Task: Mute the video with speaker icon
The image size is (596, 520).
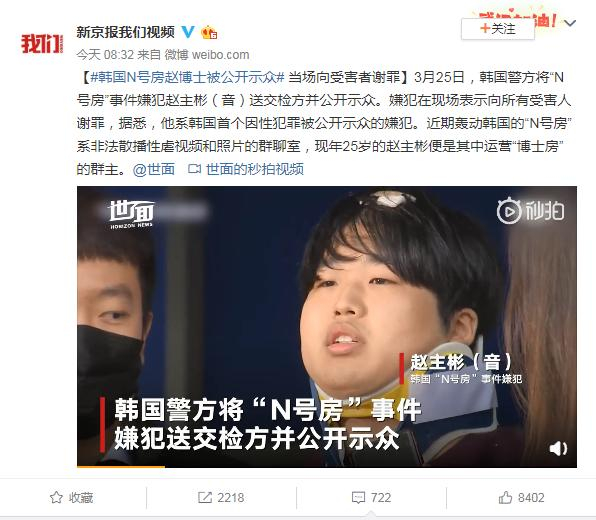Action: point(558,449)
